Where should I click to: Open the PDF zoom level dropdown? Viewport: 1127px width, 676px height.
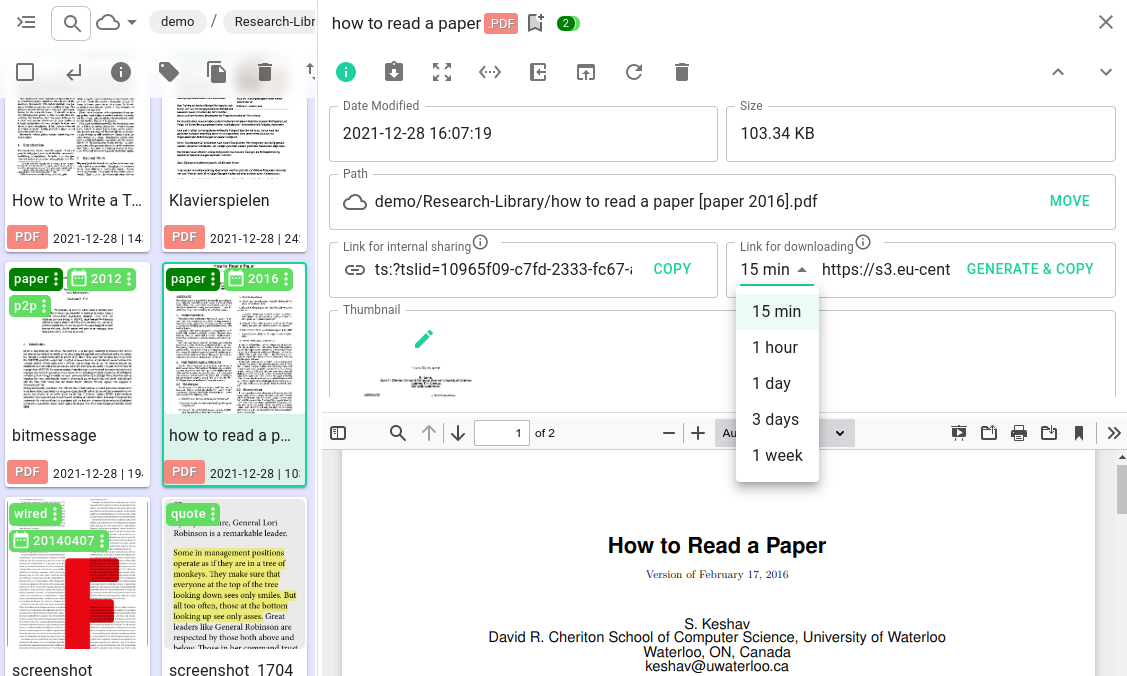pos(785,433)
